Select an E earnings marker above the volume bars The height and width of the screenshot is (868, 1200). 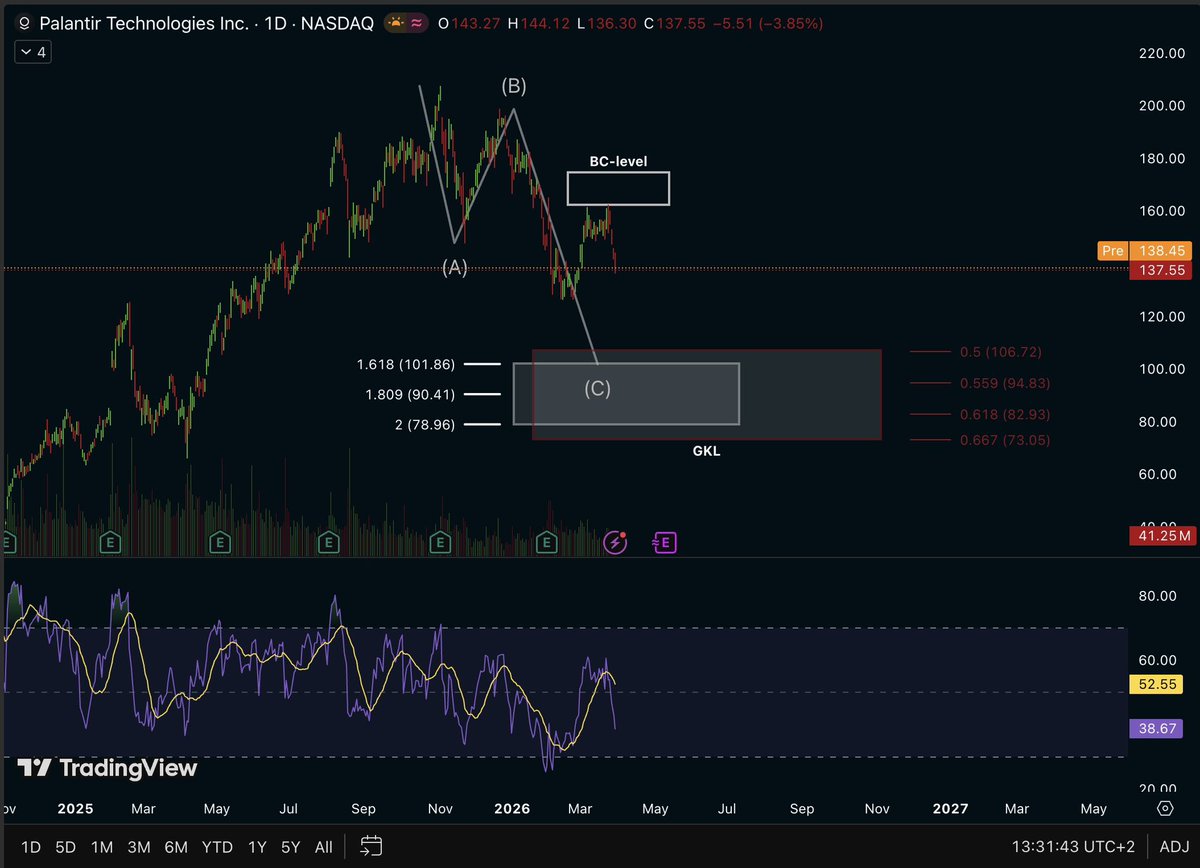tap(439, 543)
